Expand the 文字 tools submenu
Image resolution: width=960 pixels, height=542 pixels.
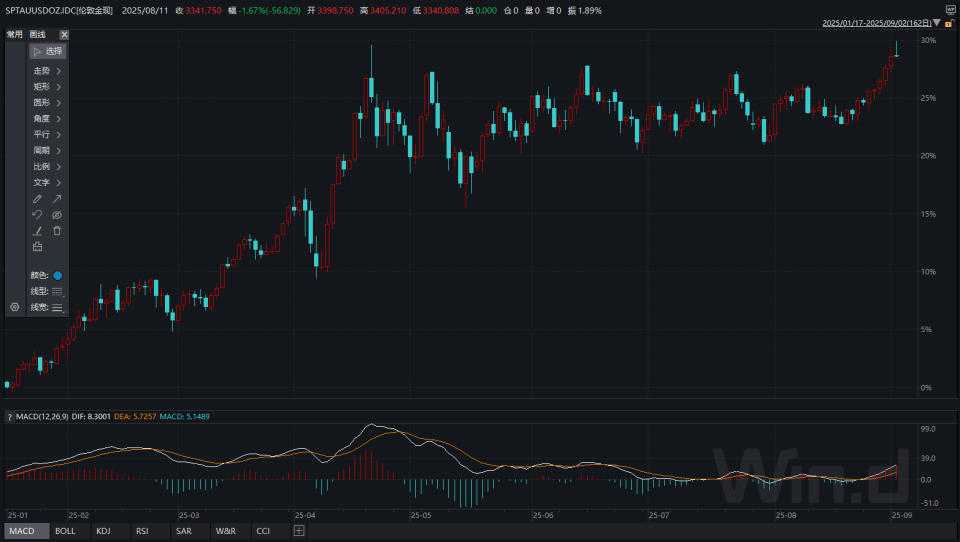pyautogui.click(x=48, y=183)
